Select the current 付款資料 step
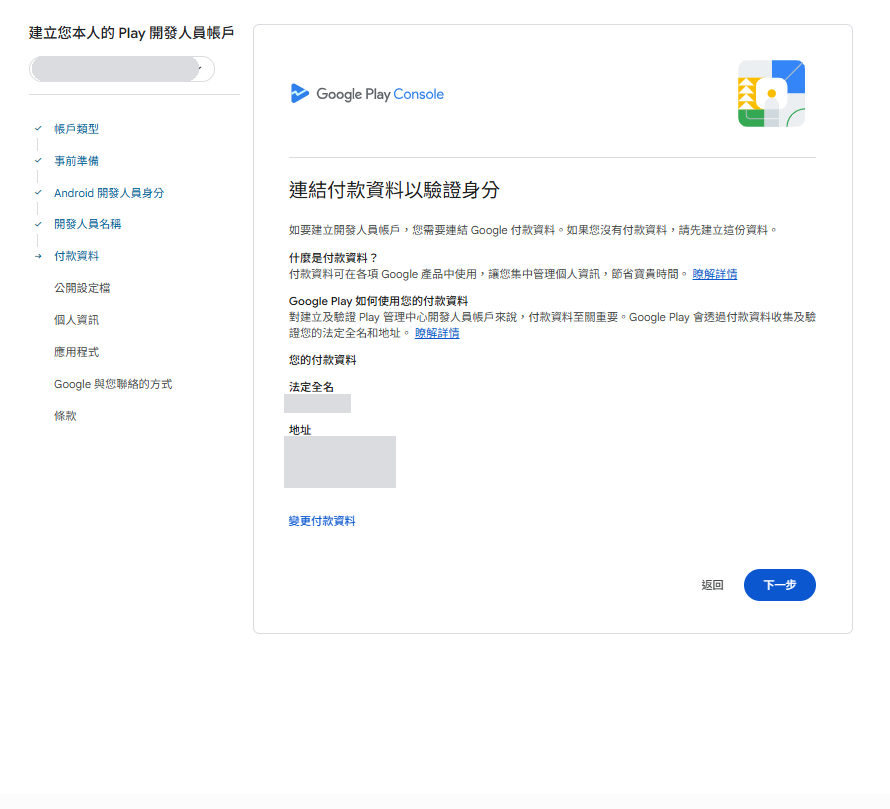Screen dimensions: 890x809 [x=76, y=256]
